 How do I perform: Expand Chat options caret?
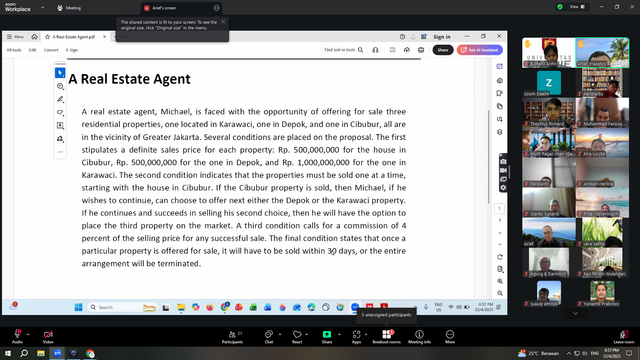tap(280, 334)
